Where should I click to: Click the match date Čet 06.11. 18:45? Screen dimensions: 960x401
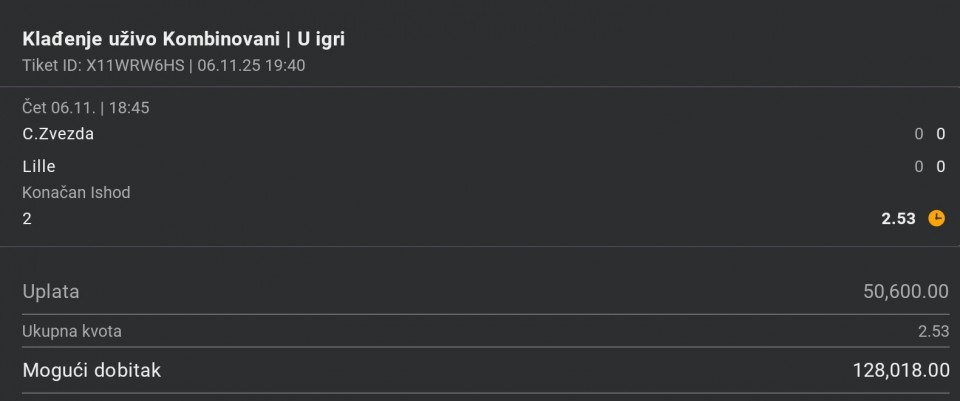(x=86, y=107)
